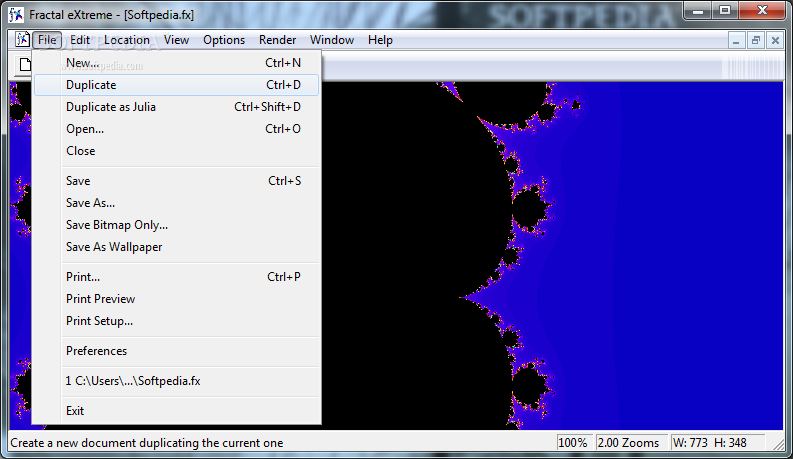The height and width of the screenshot is (459, 793).
Task: Minimize the Softpedia.fx document window
Action: point(736,40)
